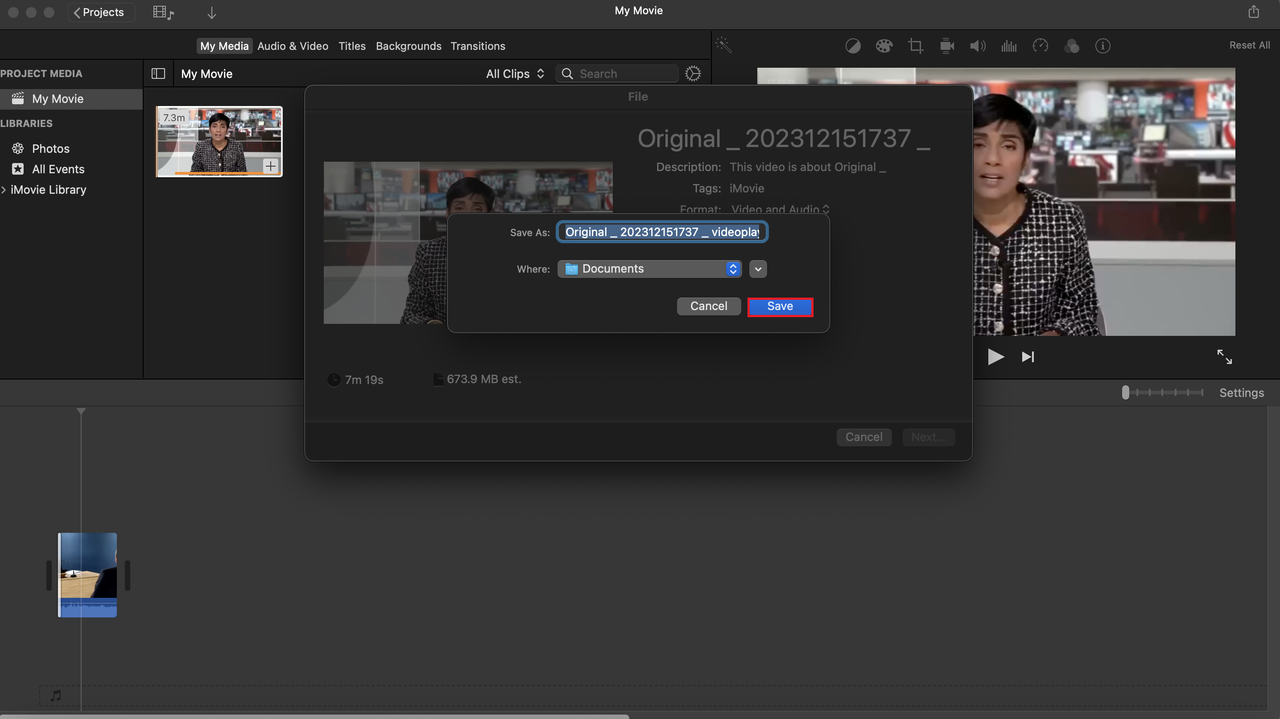Open the All Clips filter dropdown
The height and width of the screenshot is (719, 1280).
[515, 74]
